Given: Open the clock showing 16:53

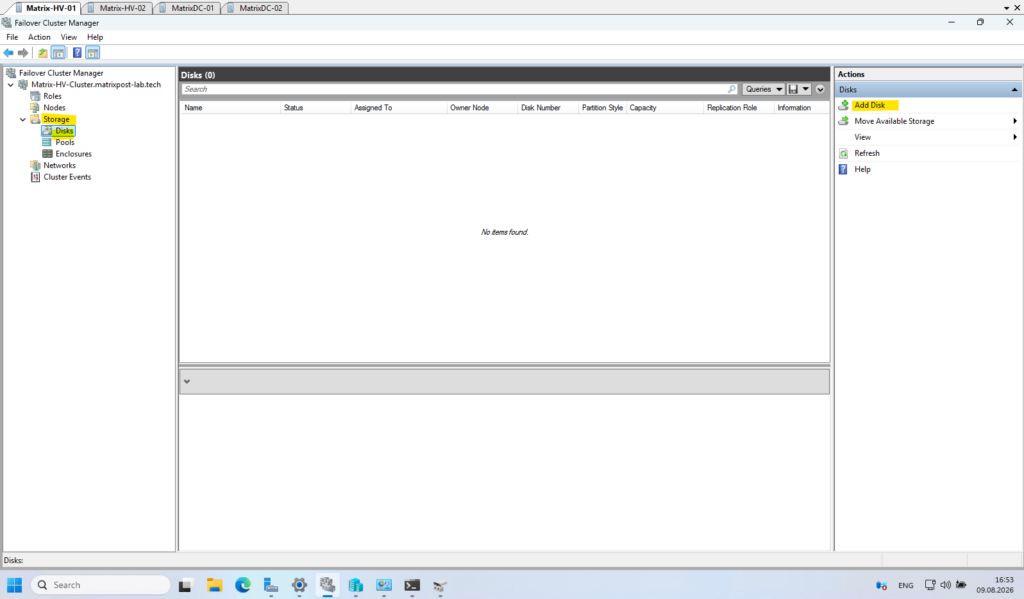Looking at the screenshot, I should 995,585.
